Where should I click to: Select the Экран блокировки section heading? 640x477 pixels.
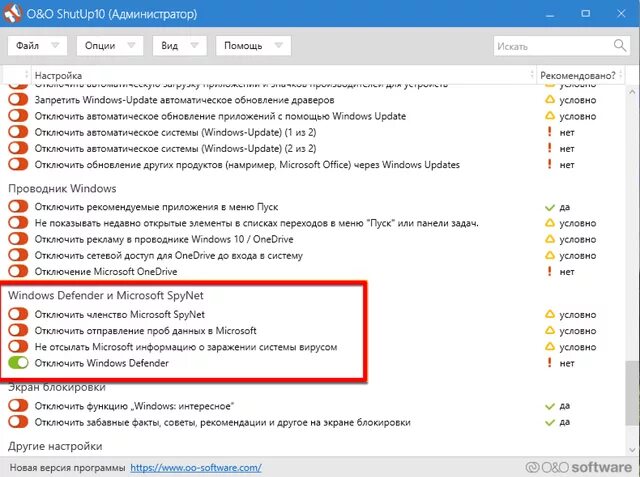click(x=57, y=387)
